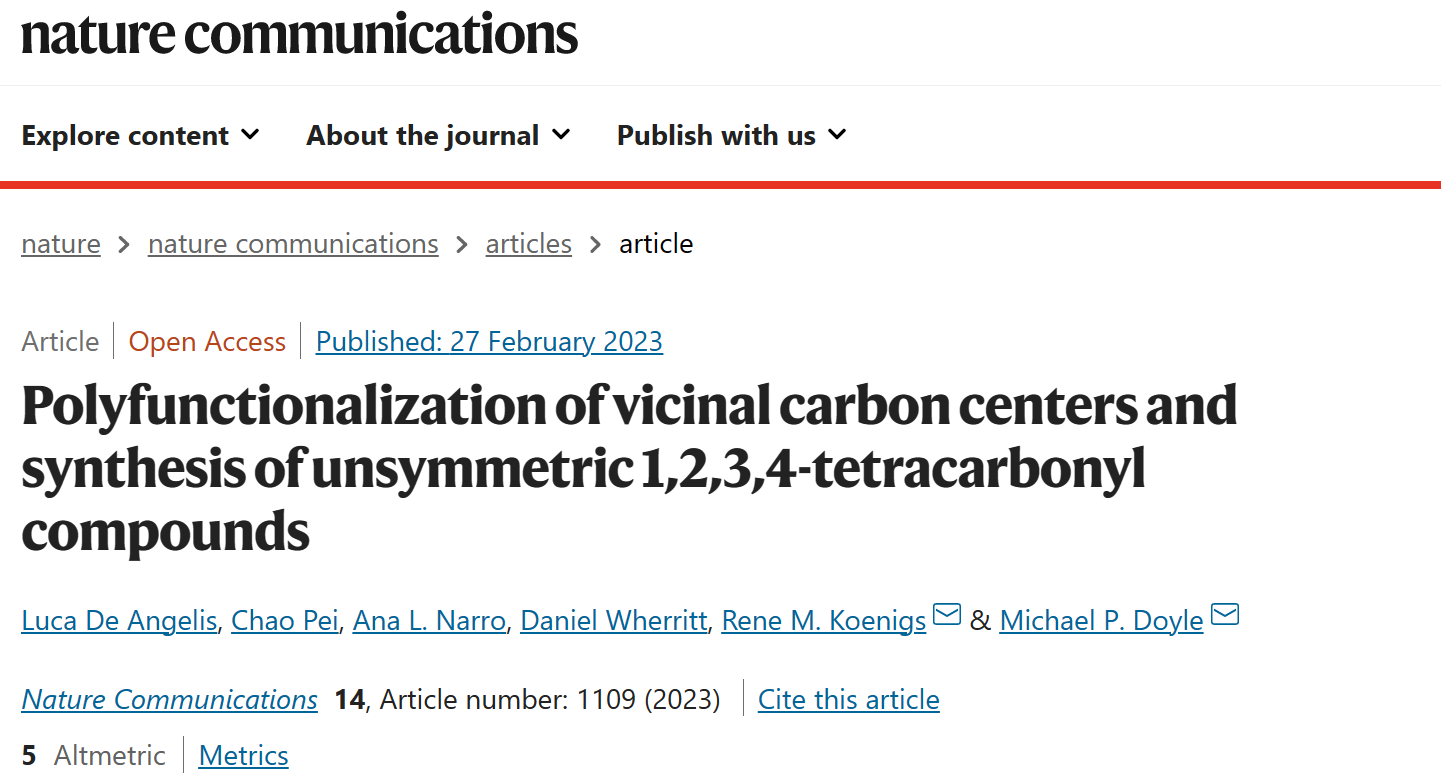Expand the About the journal chevron
This screenshot has width=1441, height=777.
[x=561, y=134]
